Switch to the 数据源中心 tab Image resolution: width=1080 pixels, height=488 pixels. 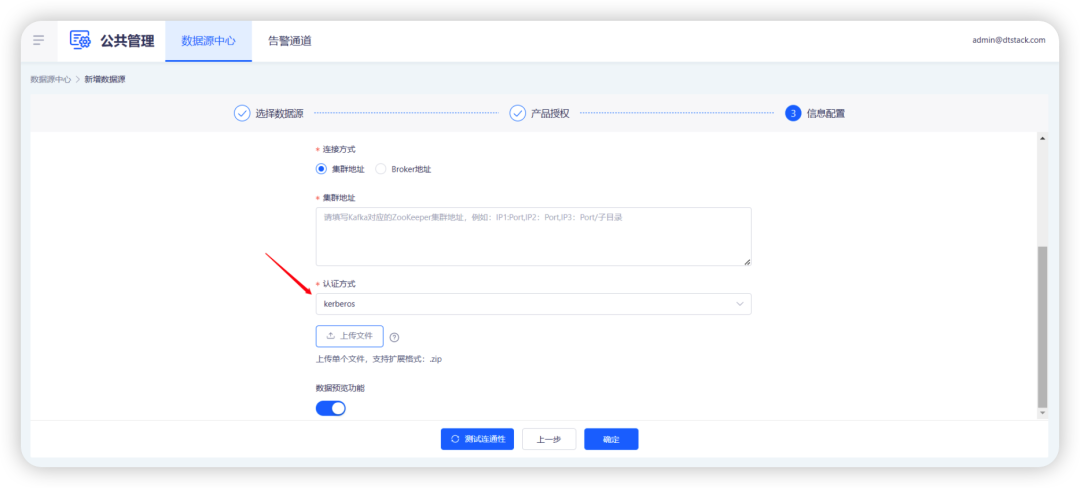(x=208, y=41)
